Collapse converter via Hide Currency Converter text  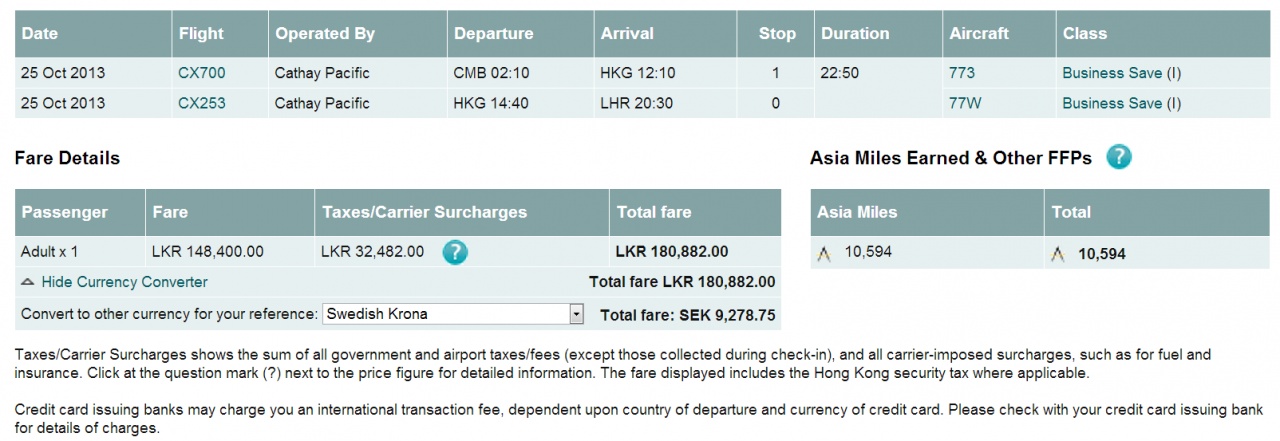pos(124,283)
